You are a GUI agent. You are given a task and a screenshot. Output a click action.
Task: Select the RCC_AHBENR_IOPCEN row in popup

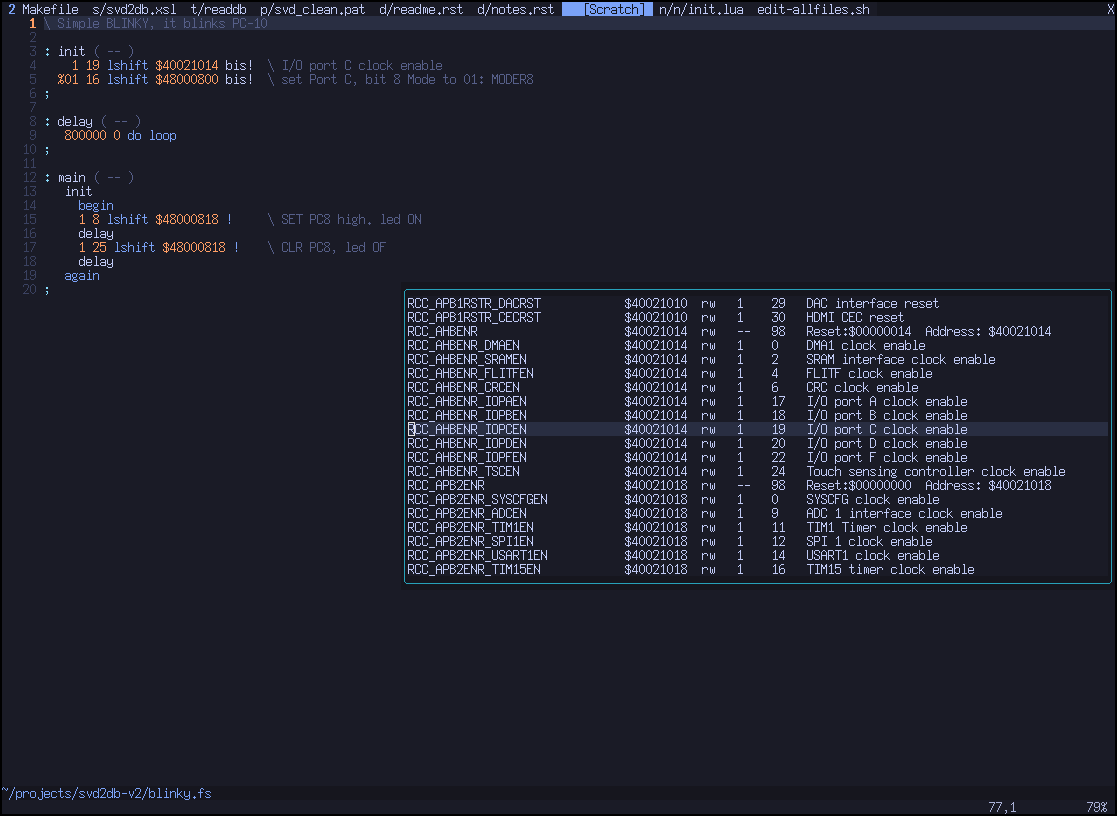466,429
